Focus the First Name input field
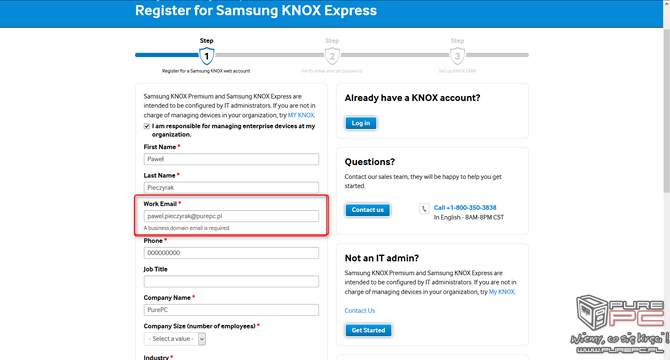The image size is (670, 360). pos(231,159)
